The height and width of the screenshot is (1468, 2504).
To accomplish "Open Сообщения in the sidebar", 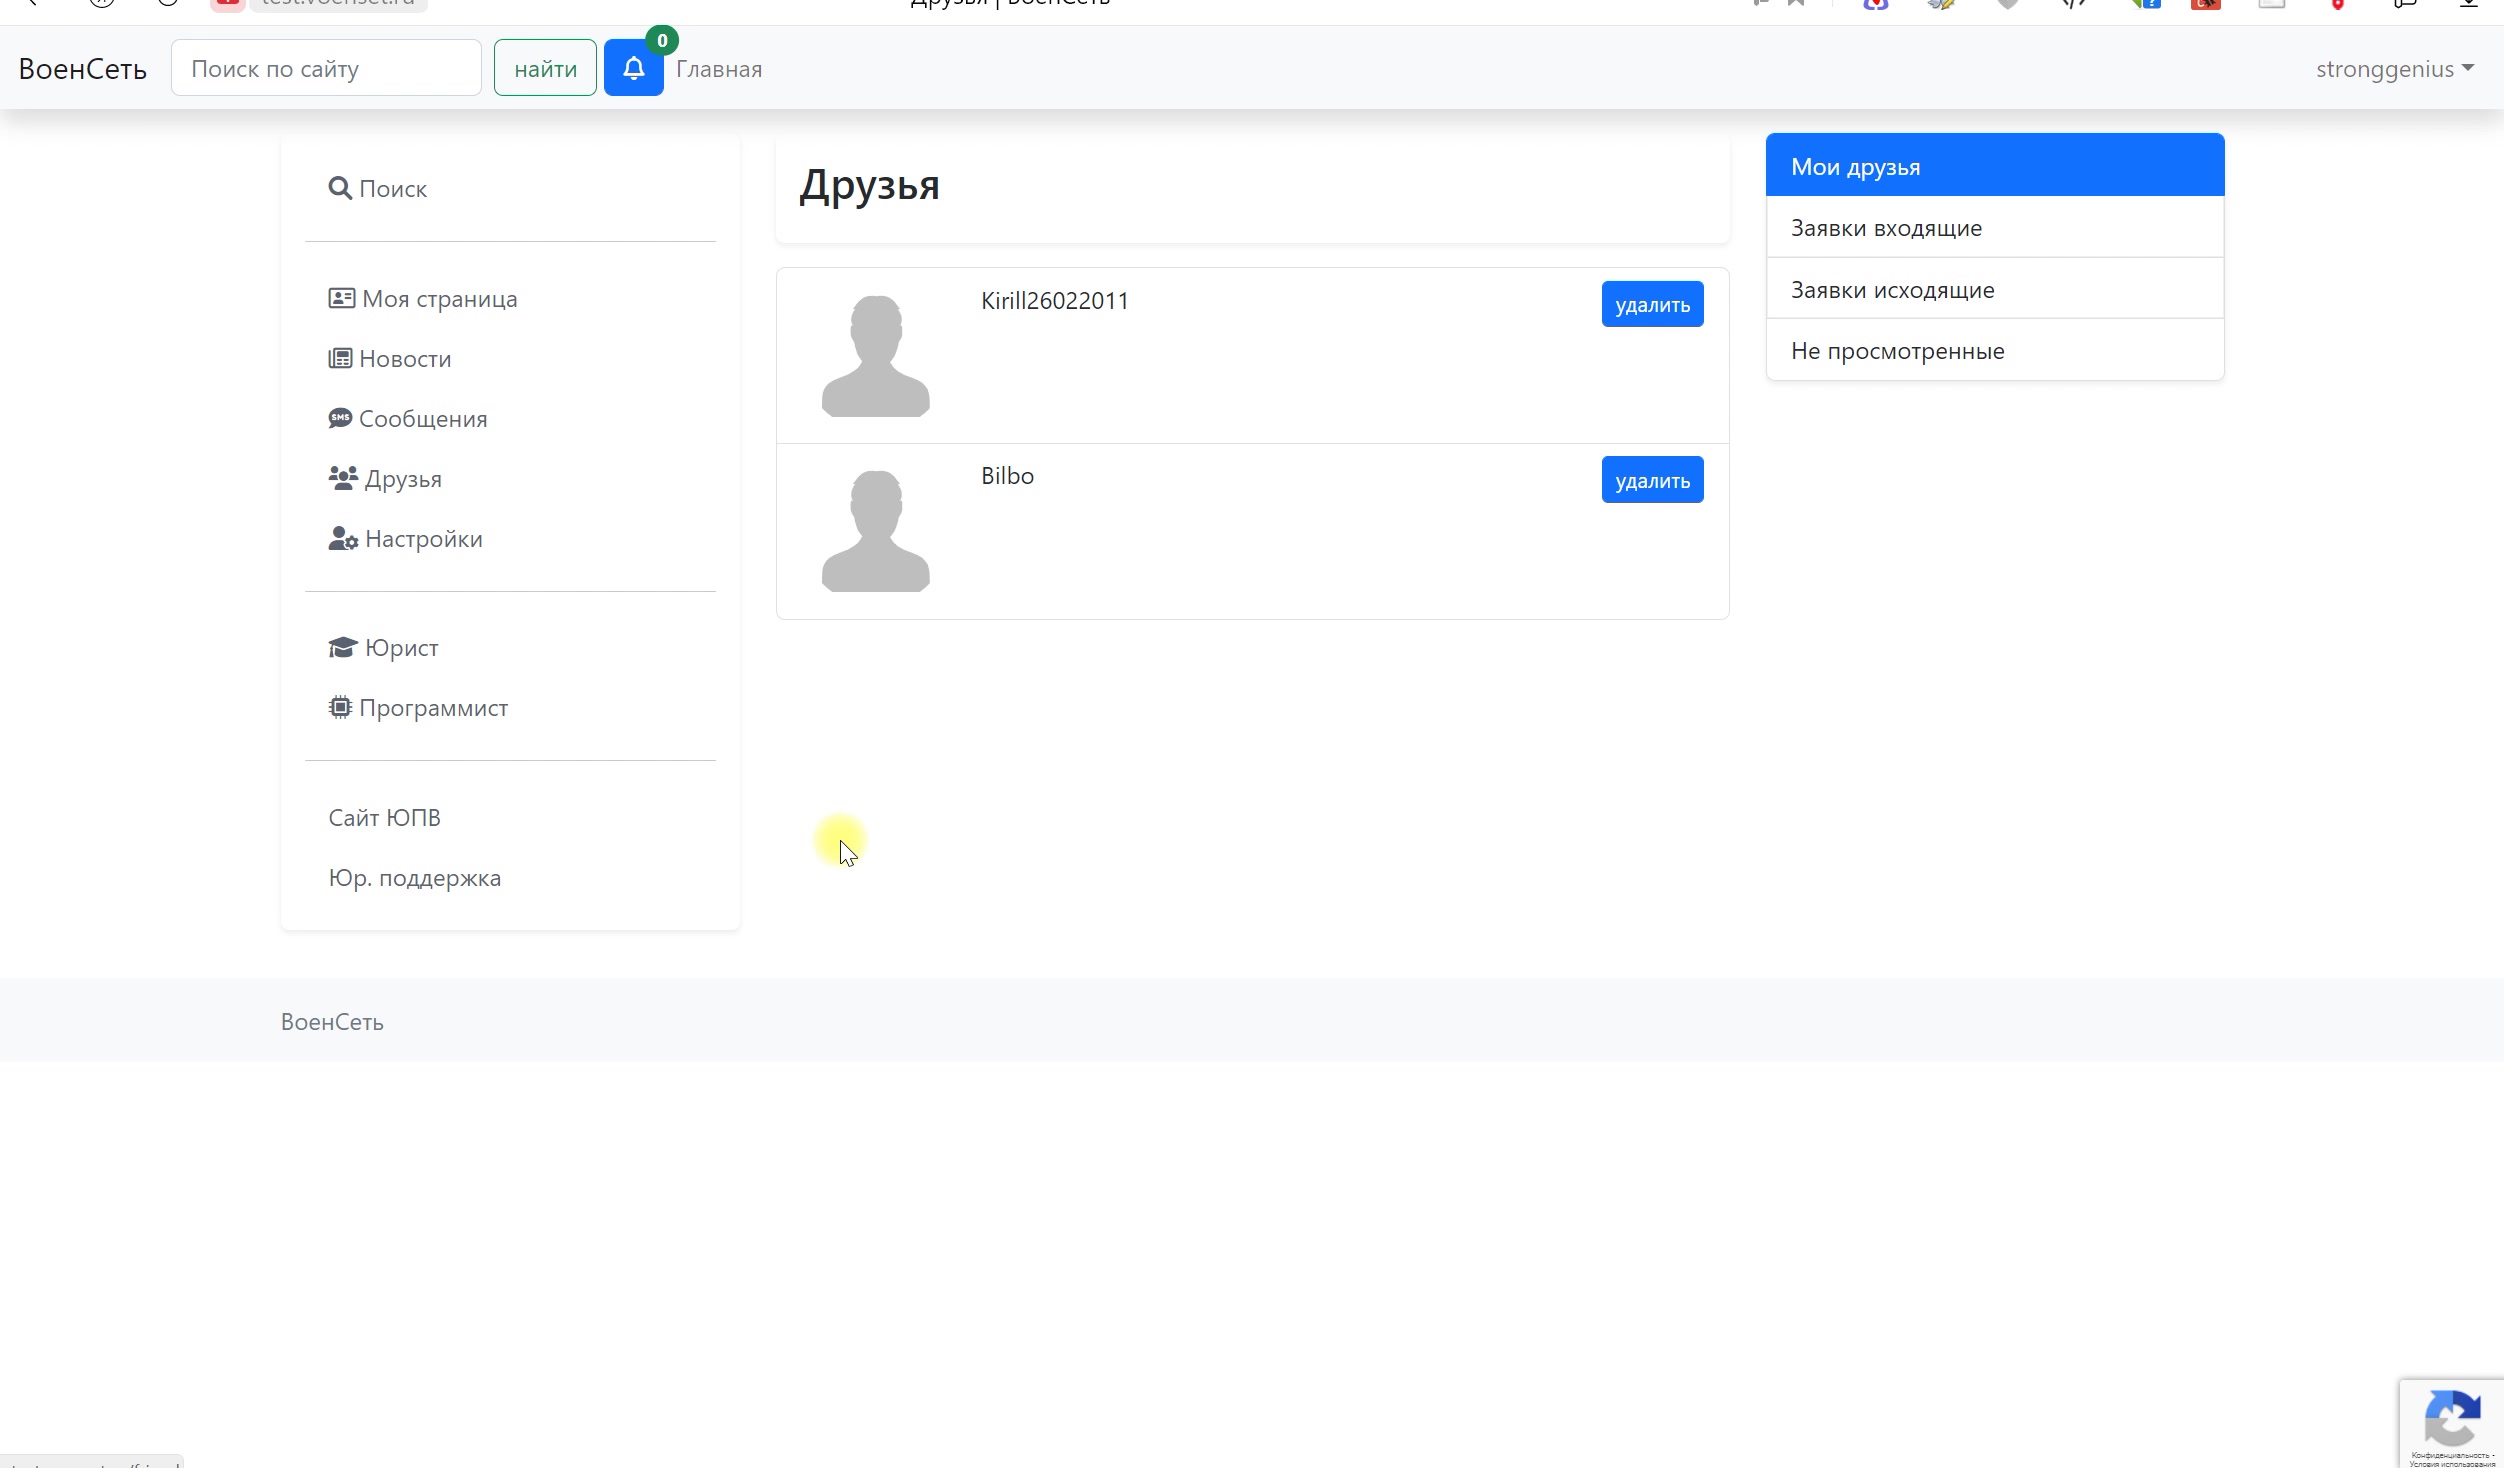I will pos(408,419).
